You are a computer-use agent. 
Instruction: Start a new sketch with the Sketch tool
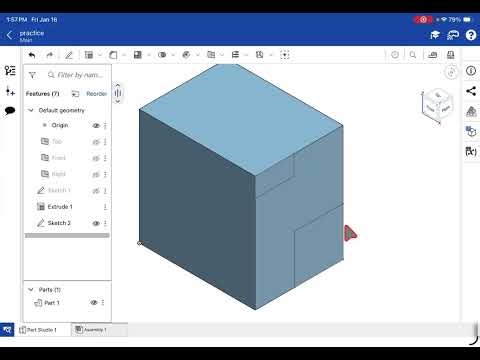(69, 55)
